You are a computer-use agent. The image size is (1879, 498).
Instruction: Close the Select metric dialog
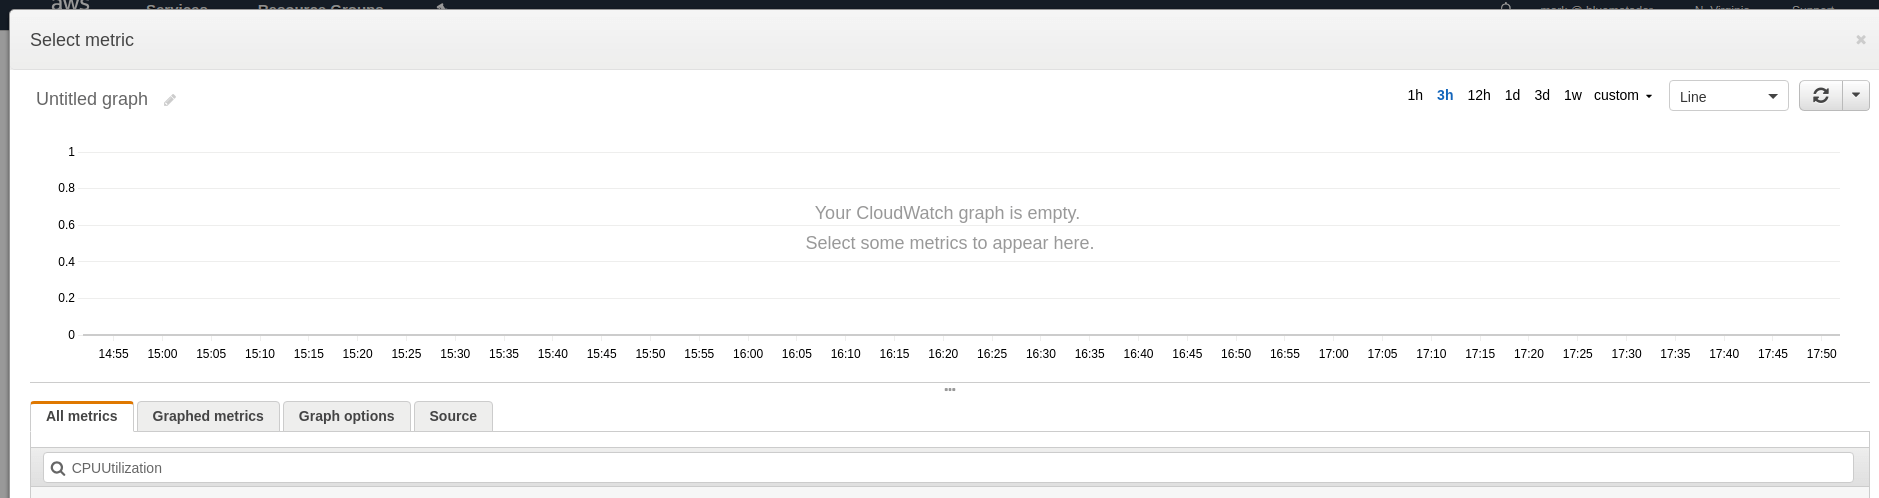pos(1860,40)
